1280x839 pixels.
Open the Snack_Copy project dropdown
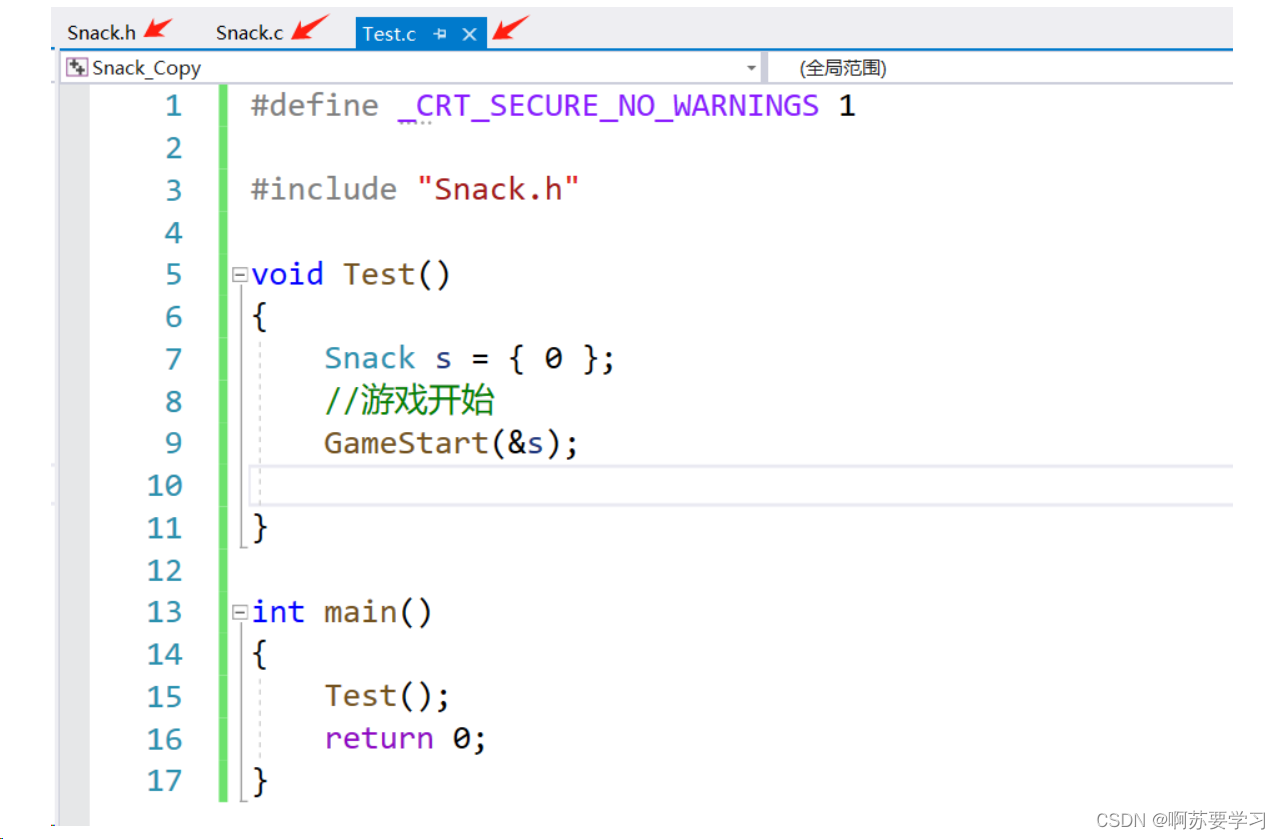coord(751,68)
